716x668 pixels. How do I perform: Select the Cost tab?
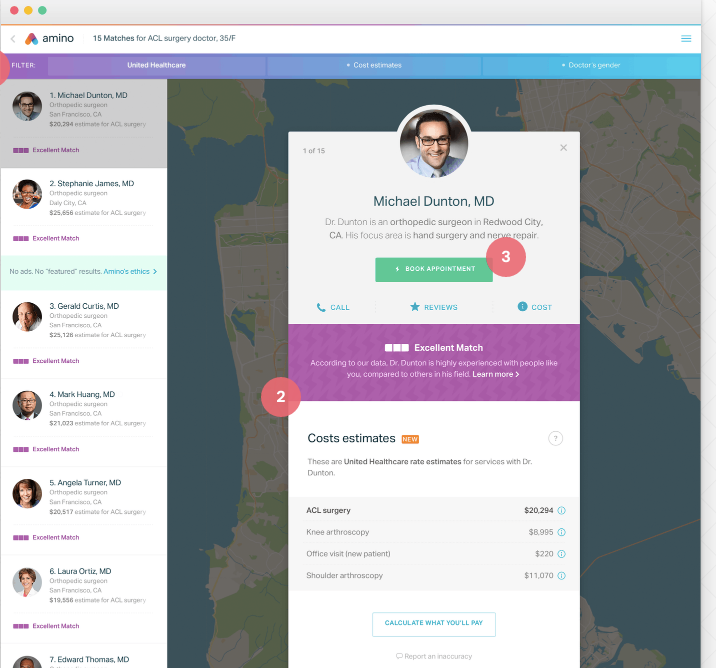(535, 307)
